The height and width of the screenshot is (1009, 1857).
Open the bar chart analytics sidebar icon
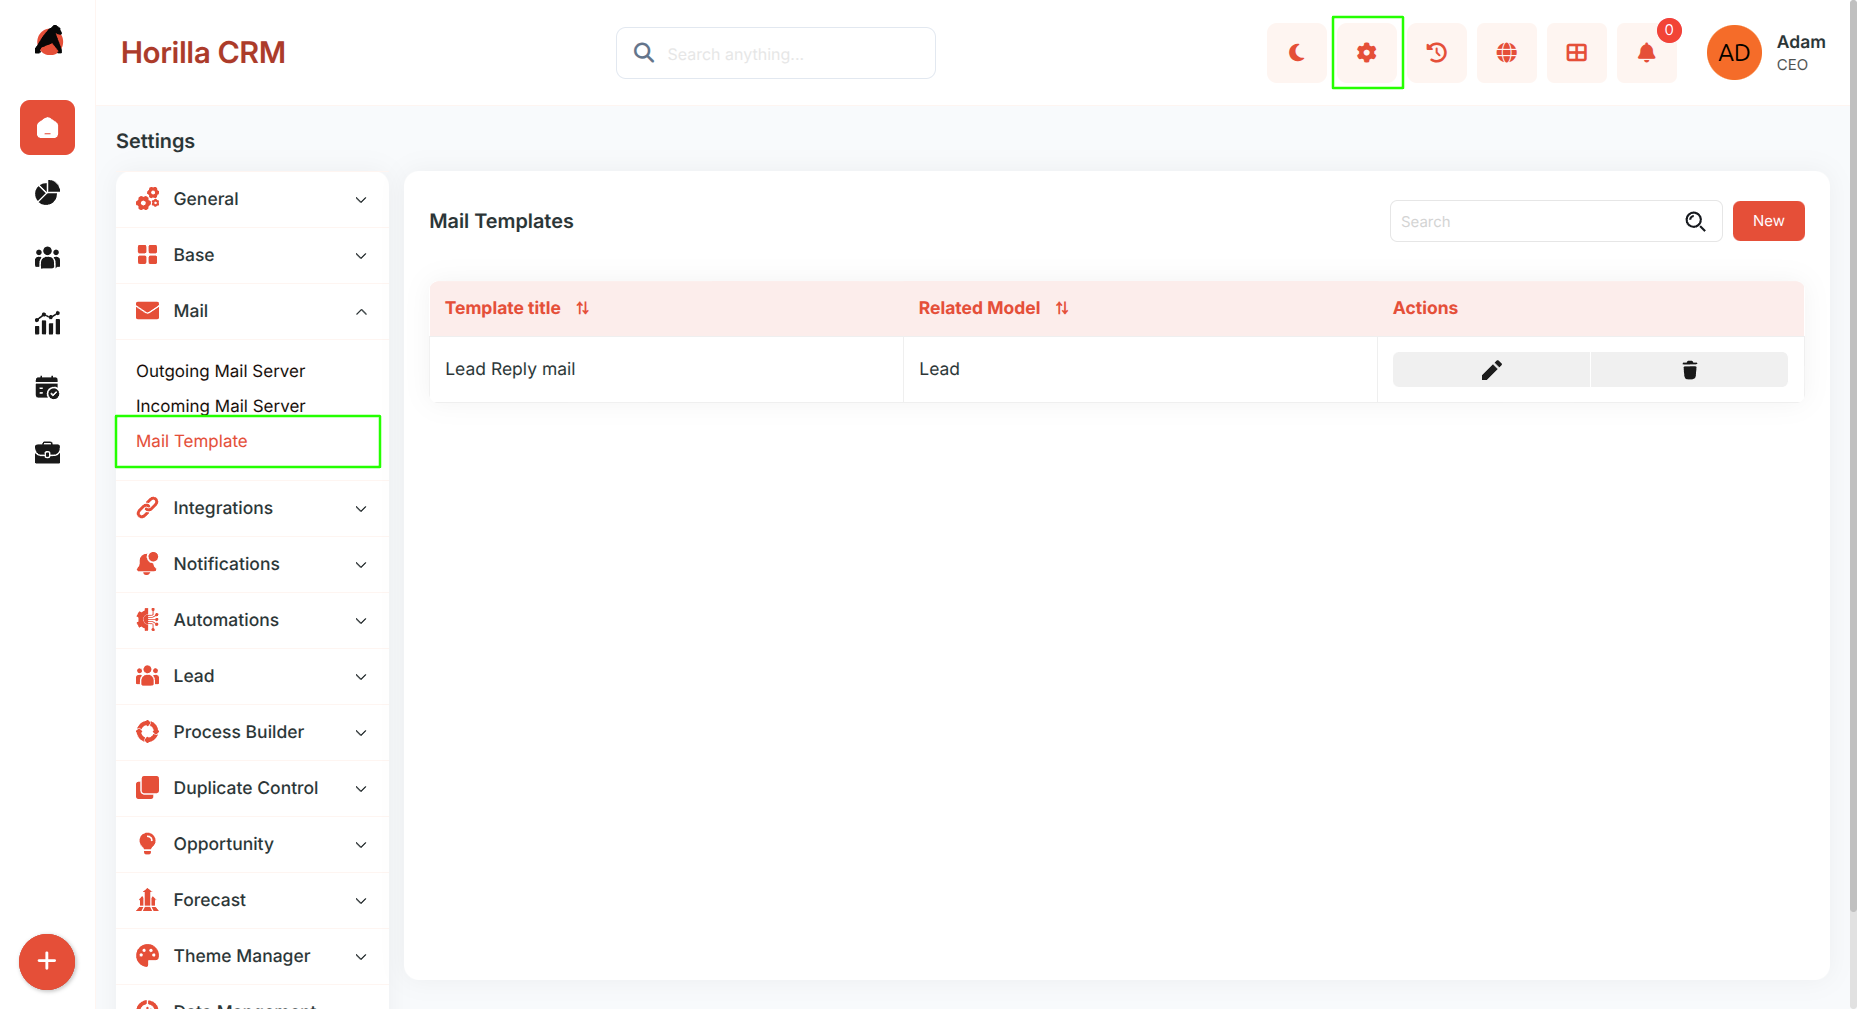click(x=47, y=323)
